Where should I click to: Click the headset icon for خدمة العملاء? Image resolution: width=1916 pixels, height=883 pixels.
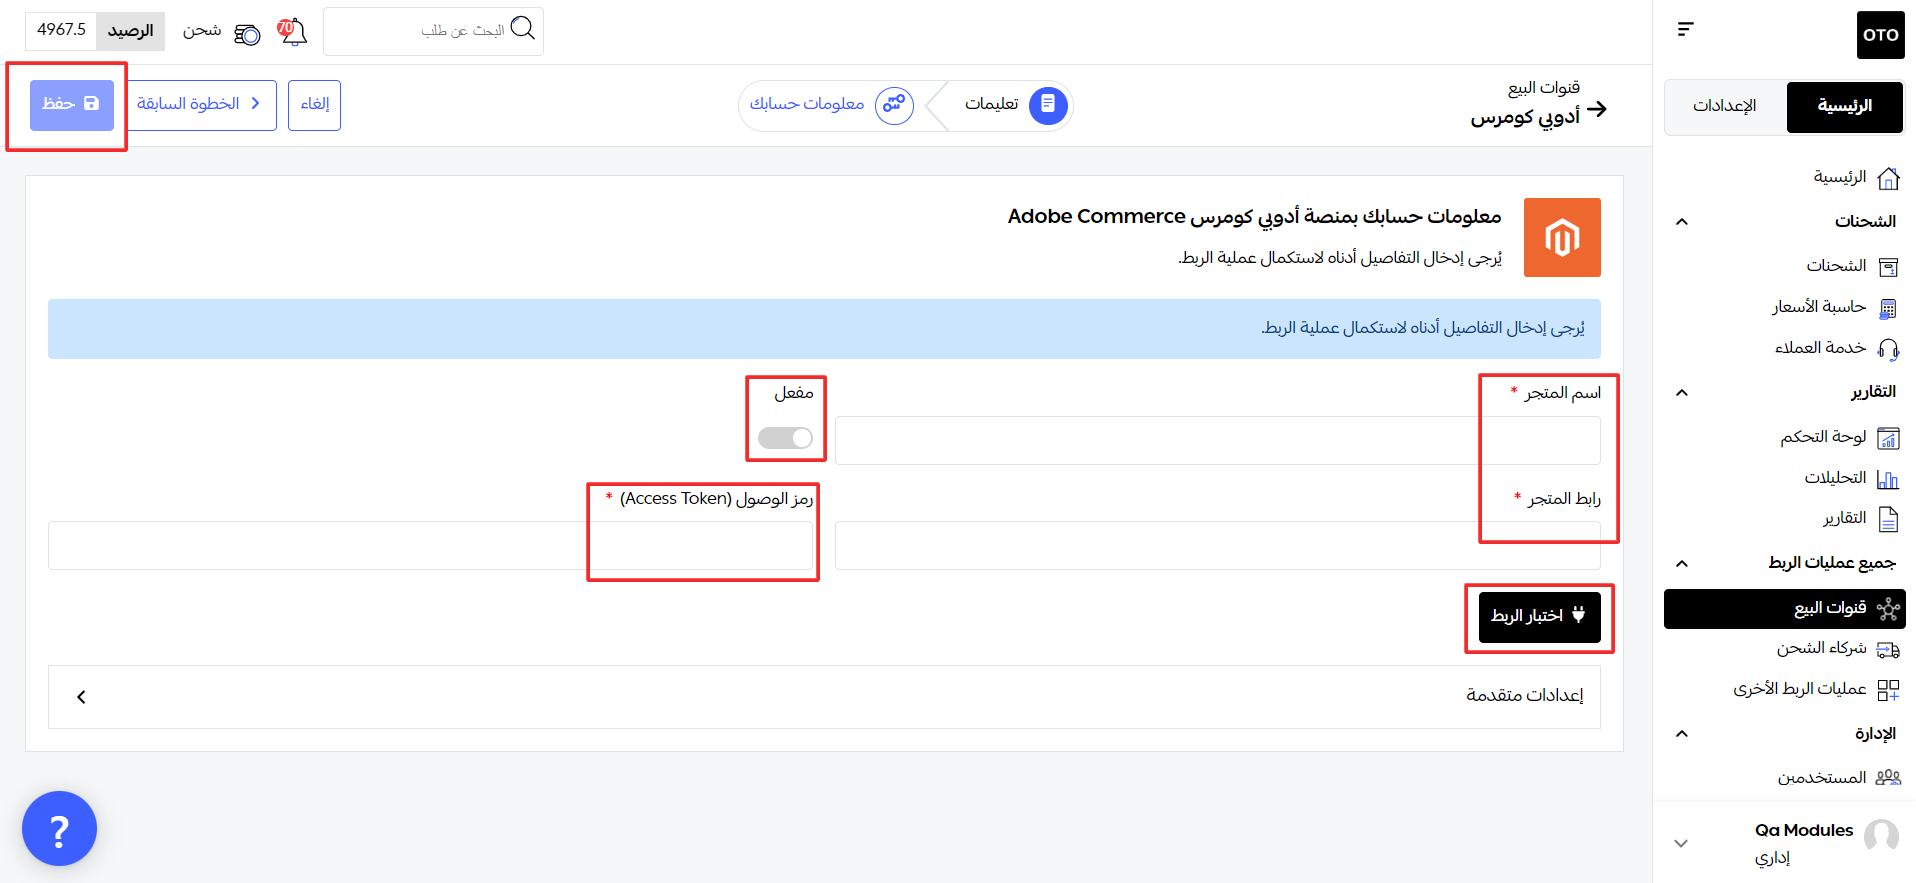pos(1888,349)
